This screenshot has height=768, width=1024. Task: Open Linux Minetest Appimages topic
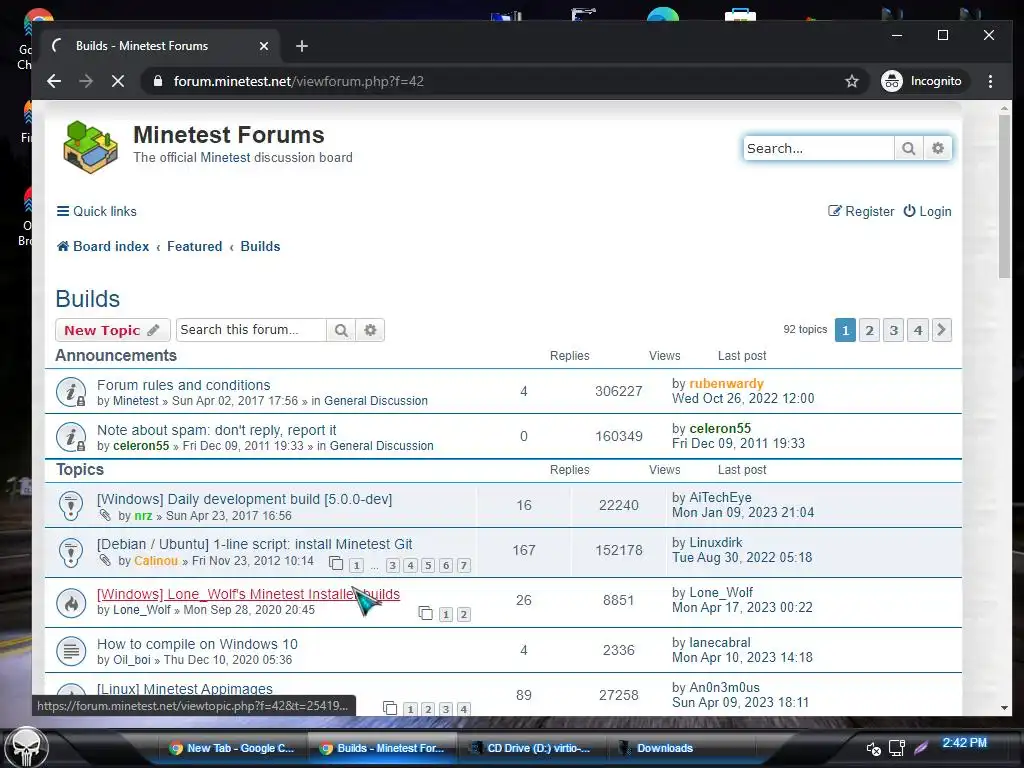pyautogui.click(x=185, y=689)
